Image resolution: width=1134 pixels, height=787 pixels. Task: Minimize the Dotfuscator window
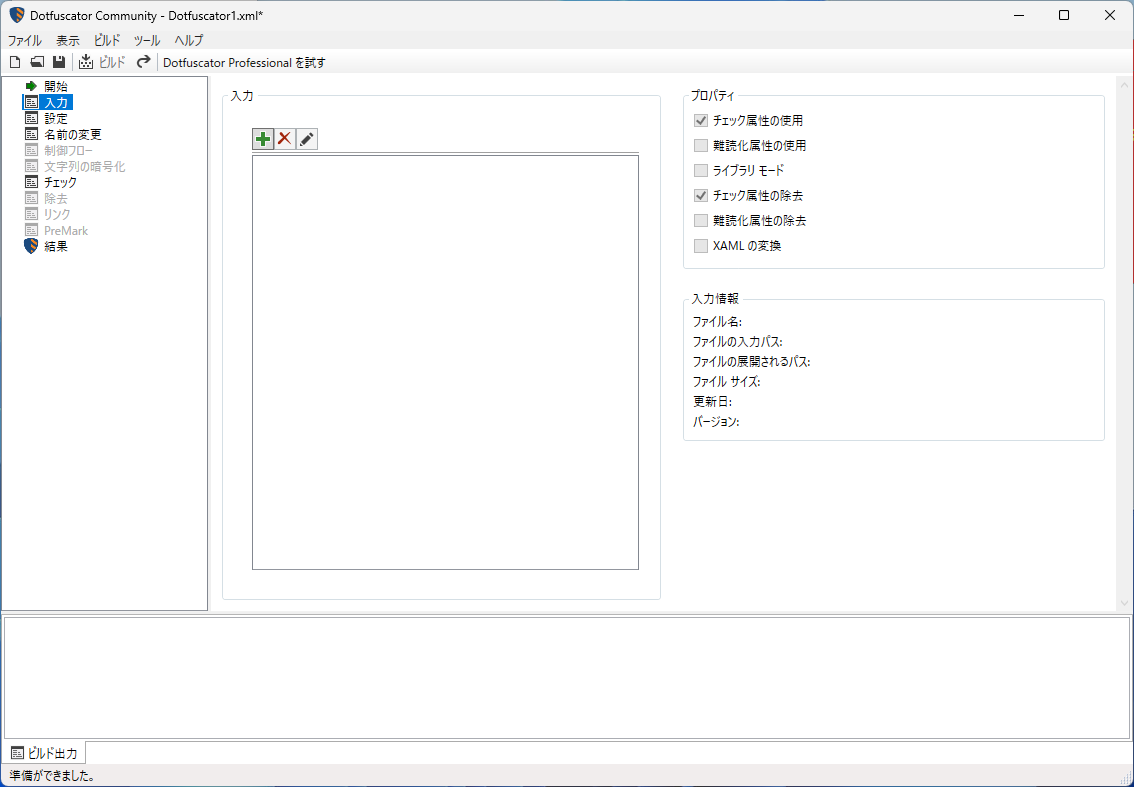tap(1018, 15)
